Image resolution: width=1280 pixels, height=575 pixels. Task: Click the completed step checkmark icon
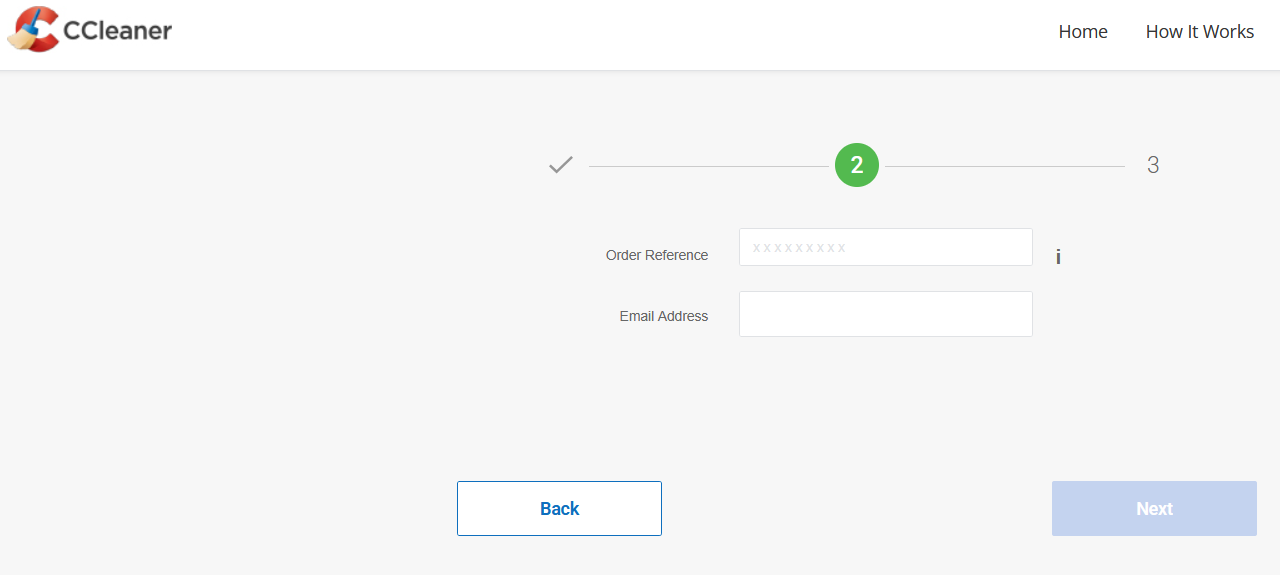pyautogui.click(x=561, y=165)
